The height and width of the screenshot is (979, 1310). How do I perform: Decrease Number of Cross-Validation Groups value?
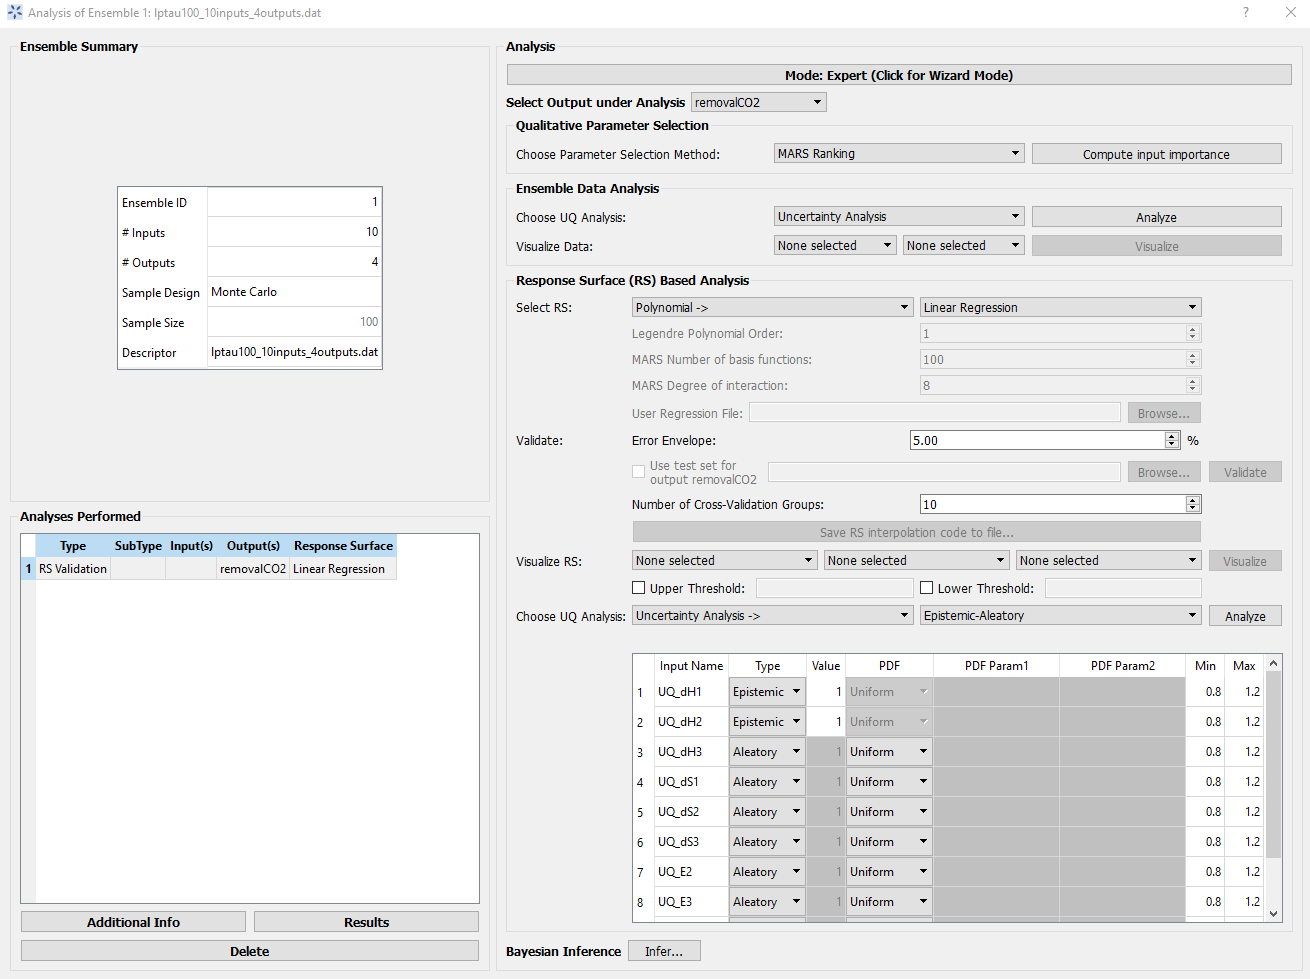pyautogui.click(x=1192, y=509)
